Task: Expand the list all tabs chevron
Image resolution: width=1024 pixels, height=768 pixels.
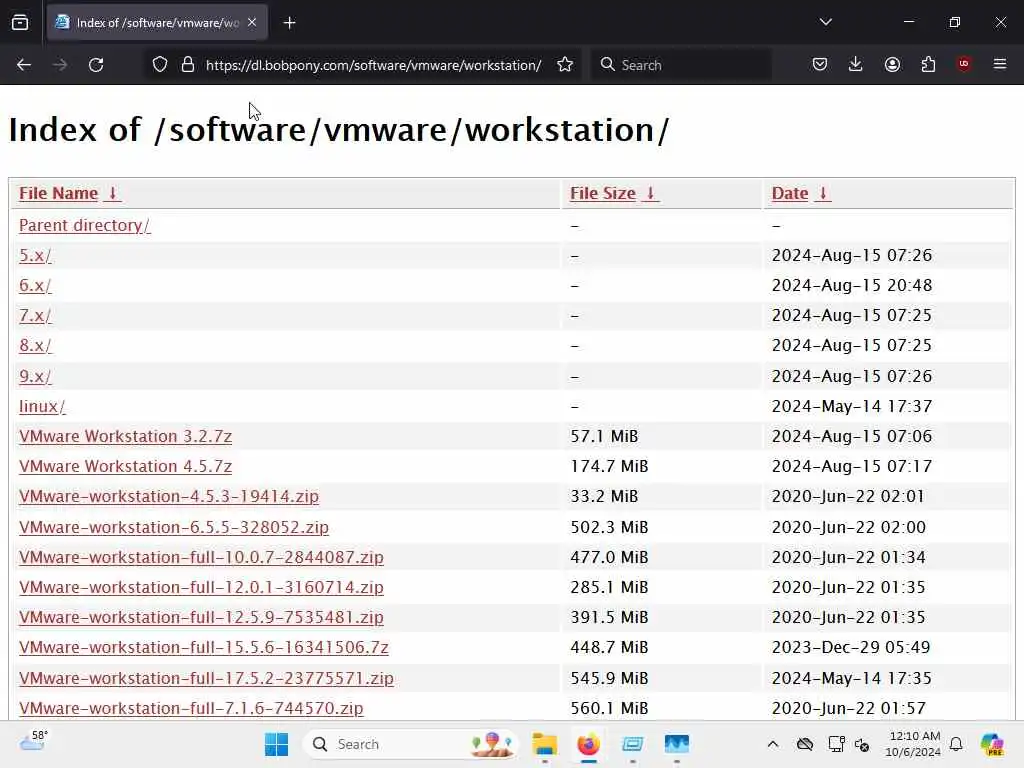Action: pyautogui.click(x=825, y=22)
